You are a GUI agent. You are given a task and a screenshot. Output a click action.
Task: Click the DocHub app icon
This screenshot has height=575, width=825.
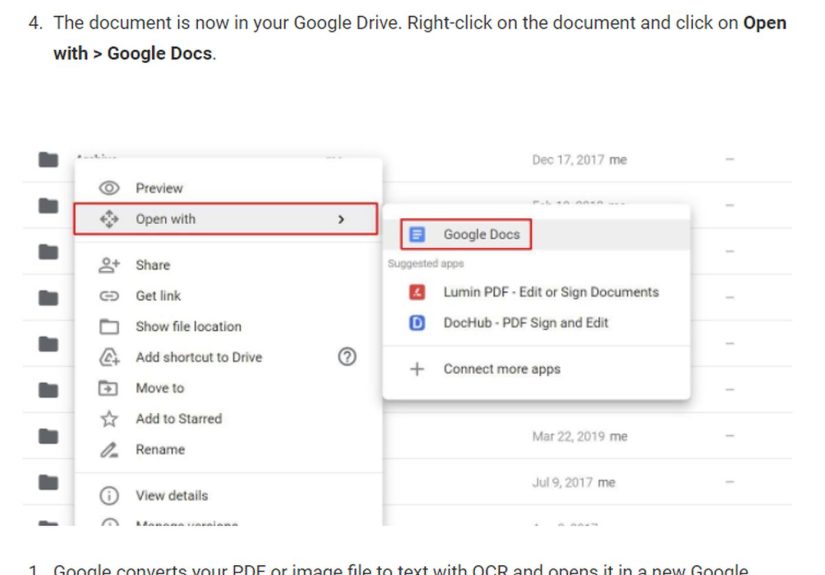point(417,323)
